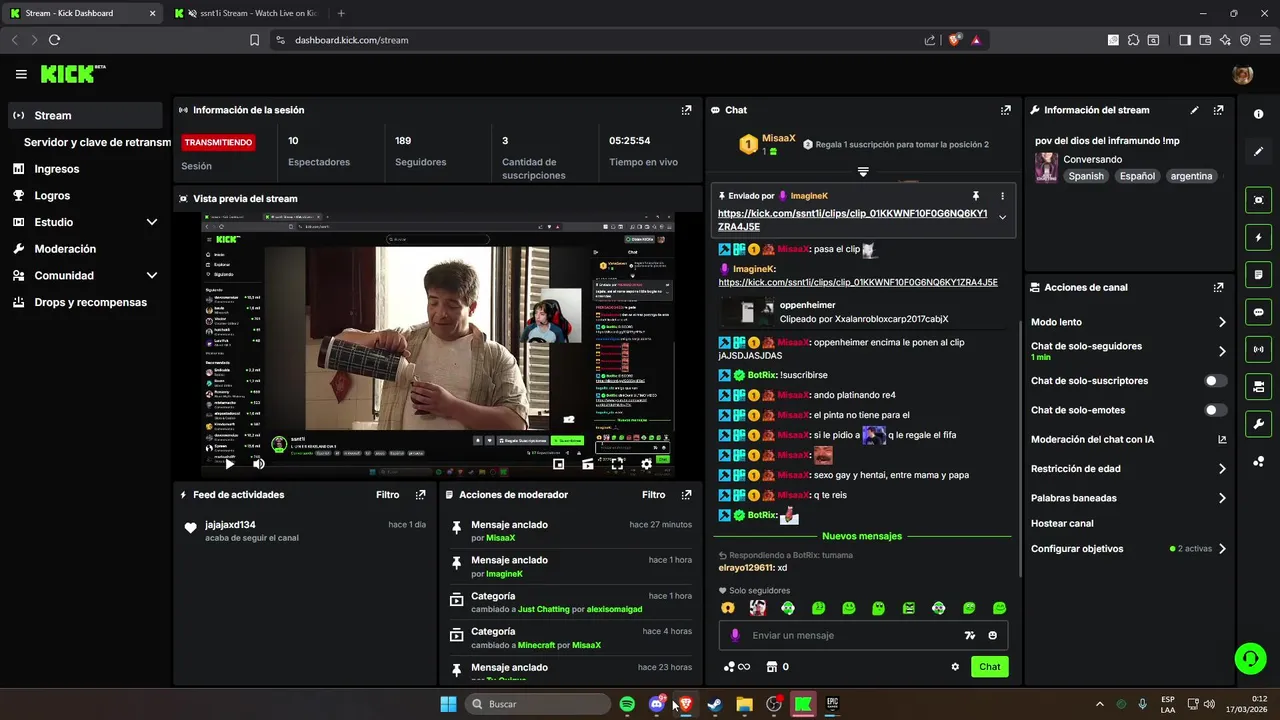Viewport: 1280px width, 720px height.
Task: Click the shop icon below chat input
Action: click(x=772, y=667)
